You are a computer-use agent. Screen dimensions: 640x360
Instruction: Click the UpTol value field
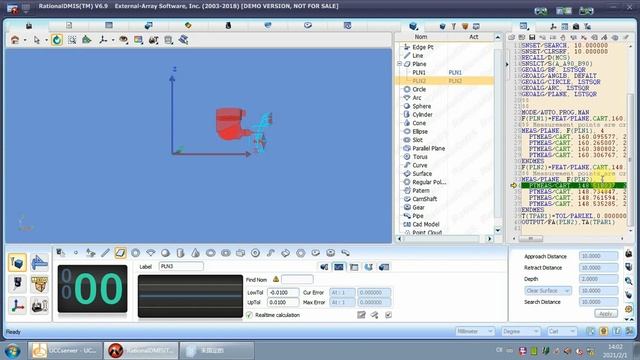(x=283, y=302)
